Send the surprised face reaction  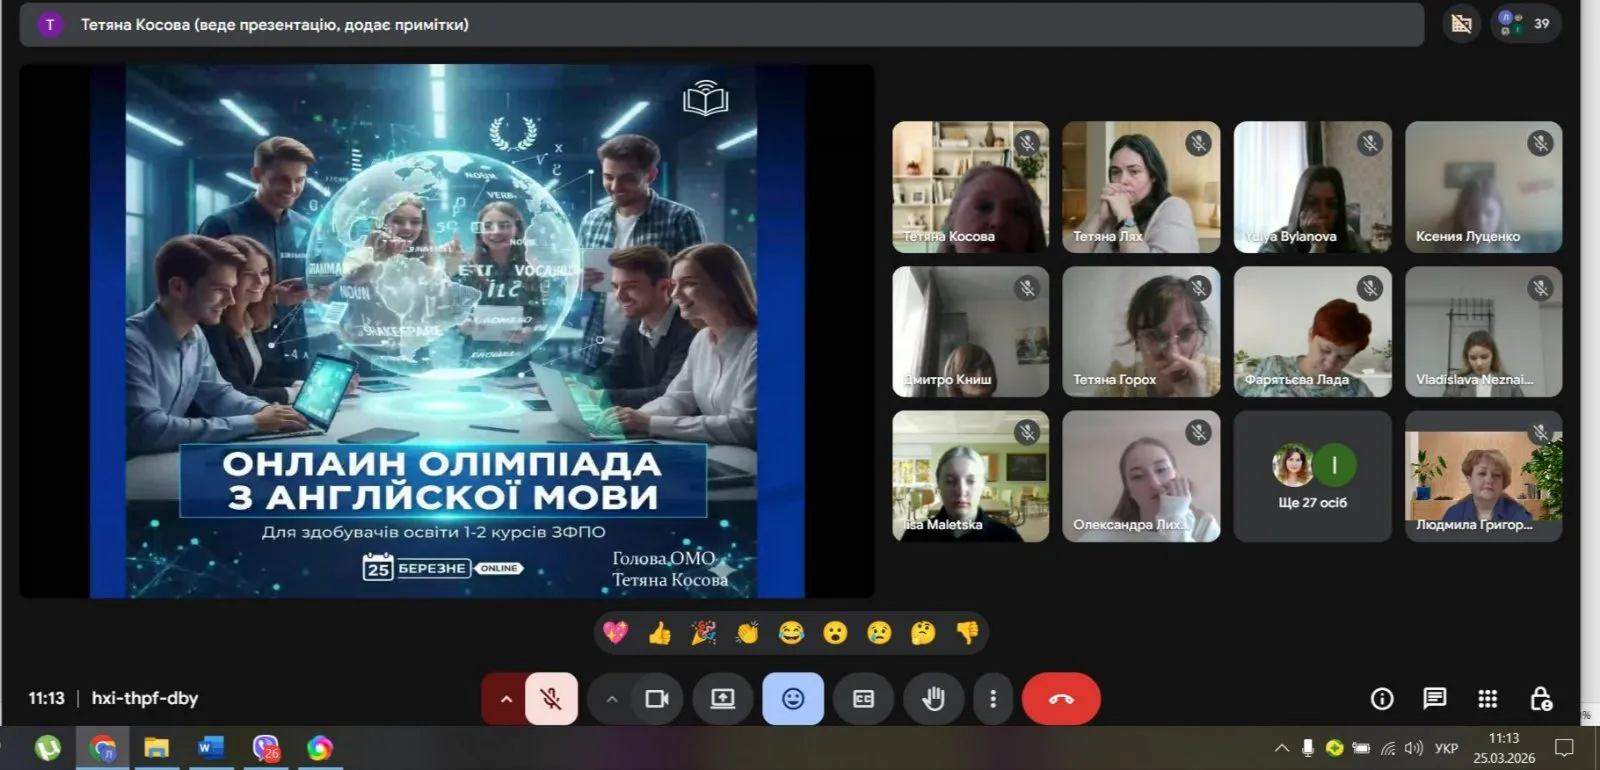[x=836, y=633]
